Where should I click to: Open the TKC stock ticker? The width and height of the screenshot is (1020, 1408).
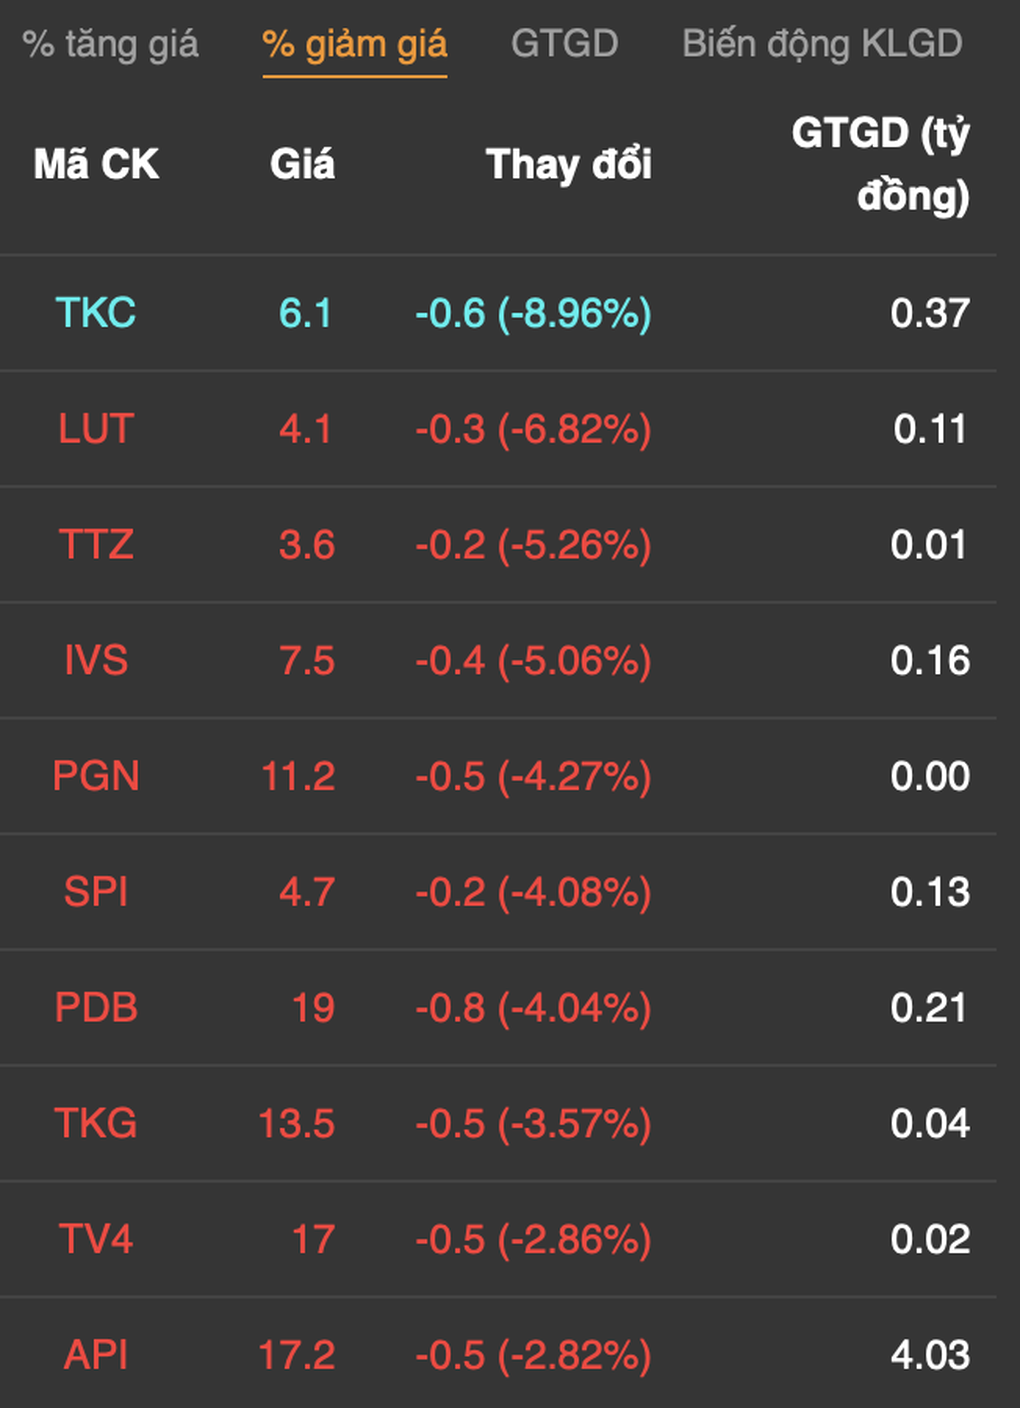96,313
